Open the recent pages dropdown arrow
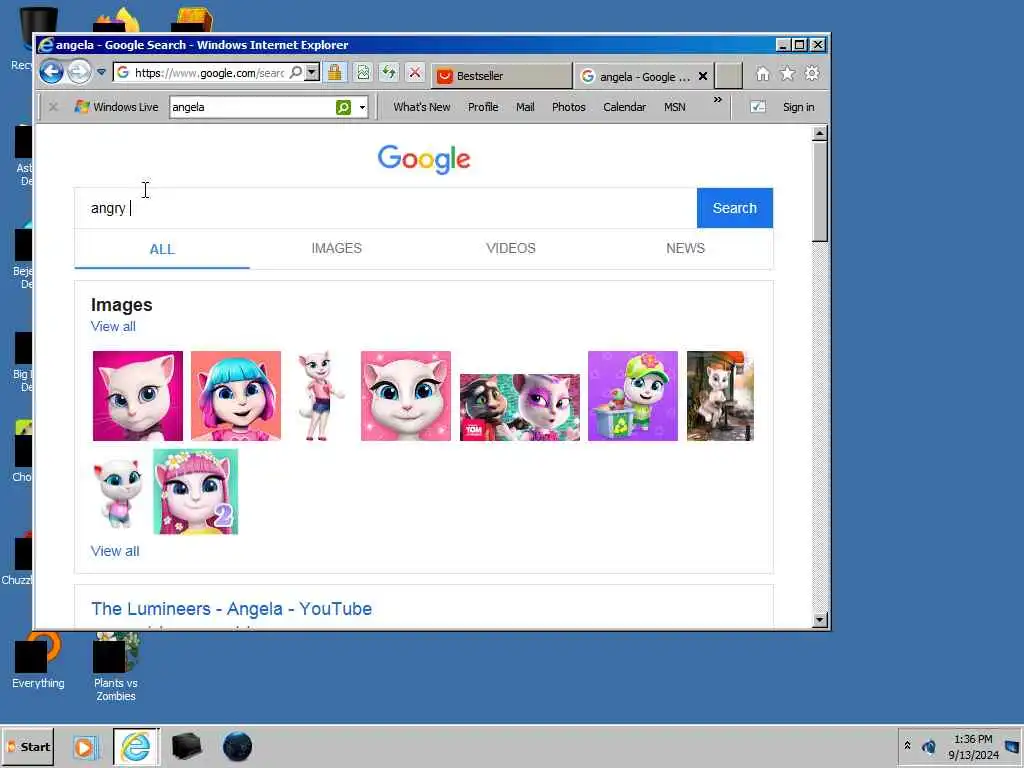1024x768 pixels. [101, 72]
